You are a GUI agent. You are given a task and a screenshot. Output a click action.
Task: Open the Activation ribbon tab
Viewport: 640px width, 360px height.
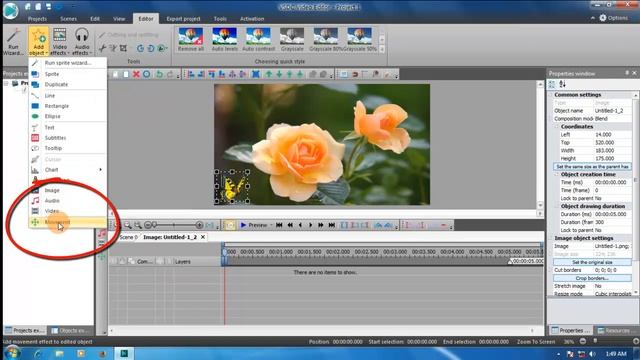point(252,19)
